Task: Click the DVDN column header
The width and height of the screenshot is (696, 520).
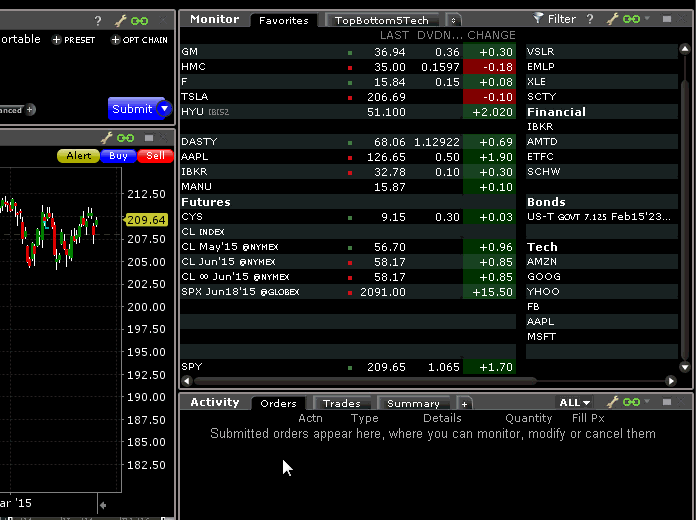Action: (439, 35)
